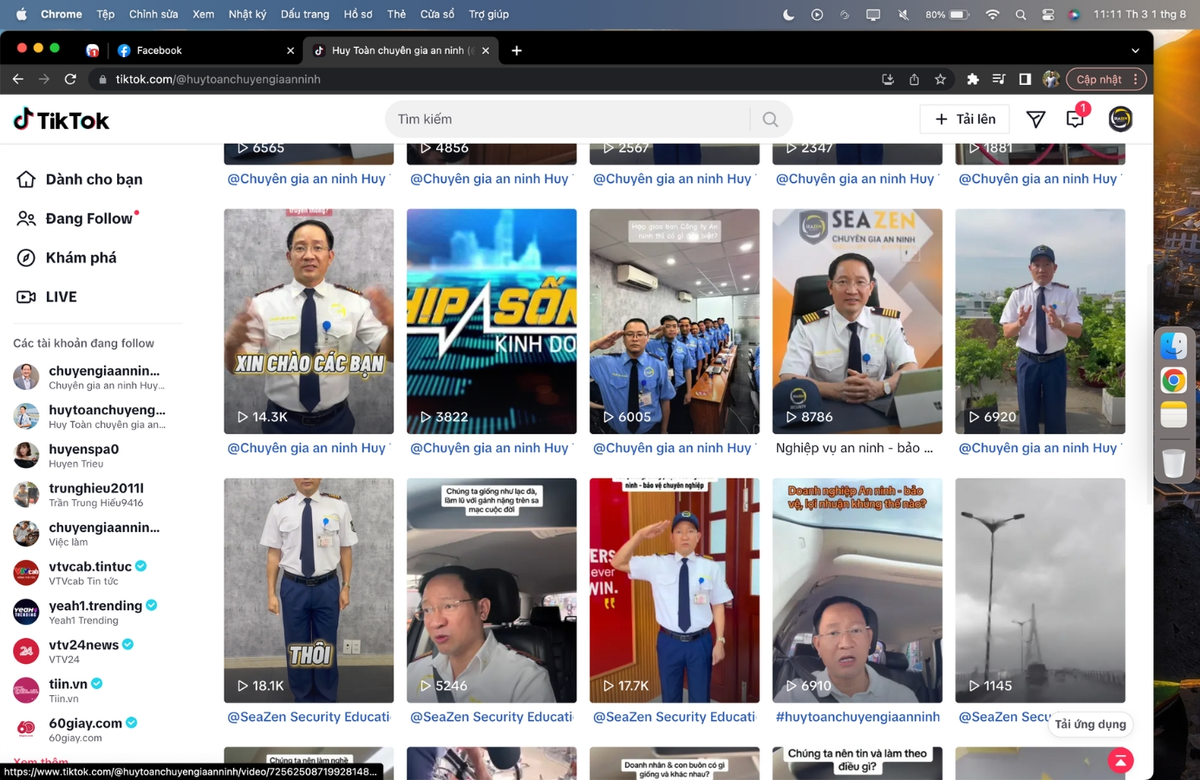
Task: Open the paper-plane messages icon
Action: 1036,119
